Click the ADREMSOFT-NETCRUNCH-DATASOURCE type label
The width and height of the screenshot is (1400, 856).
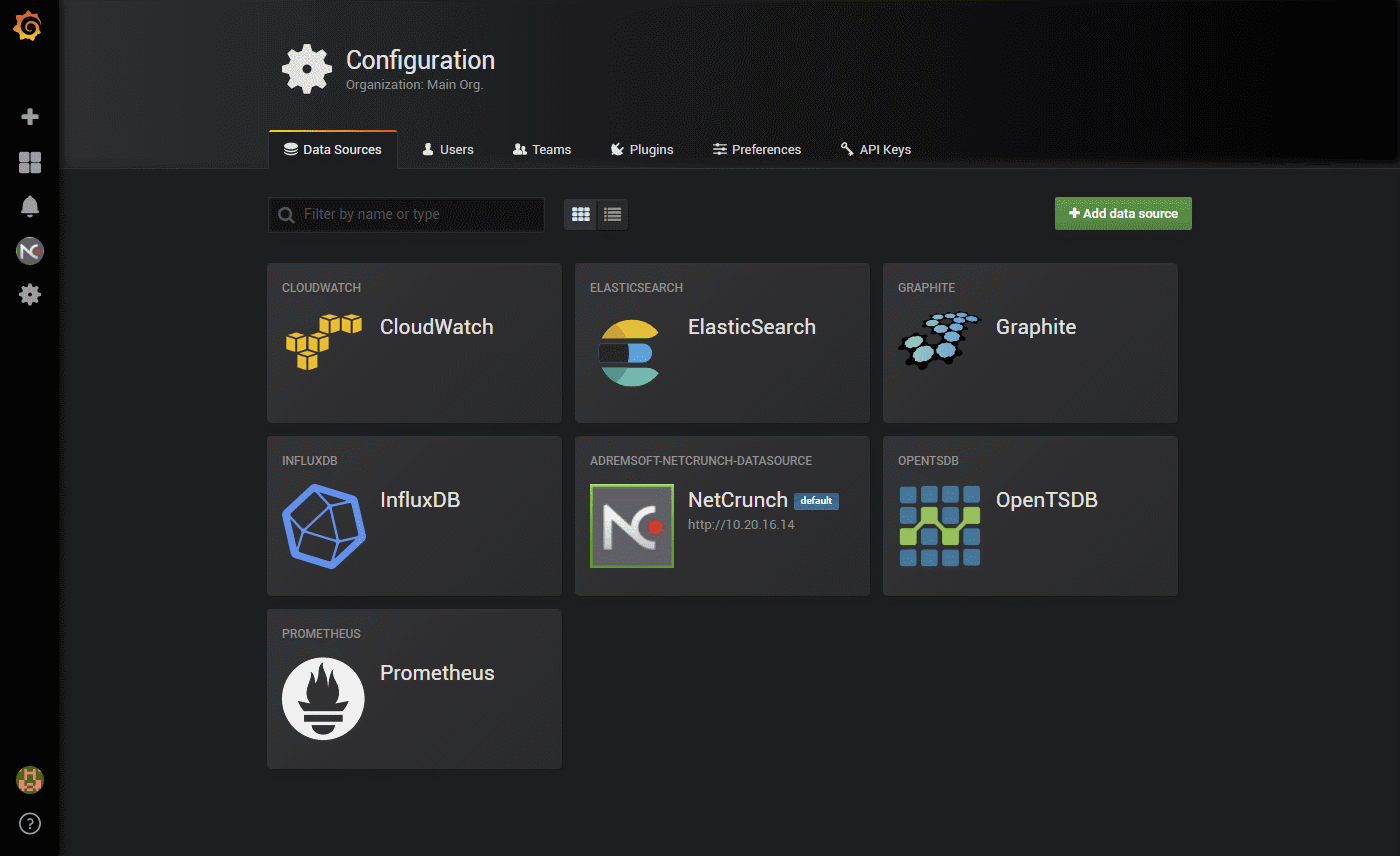[701, 461]
